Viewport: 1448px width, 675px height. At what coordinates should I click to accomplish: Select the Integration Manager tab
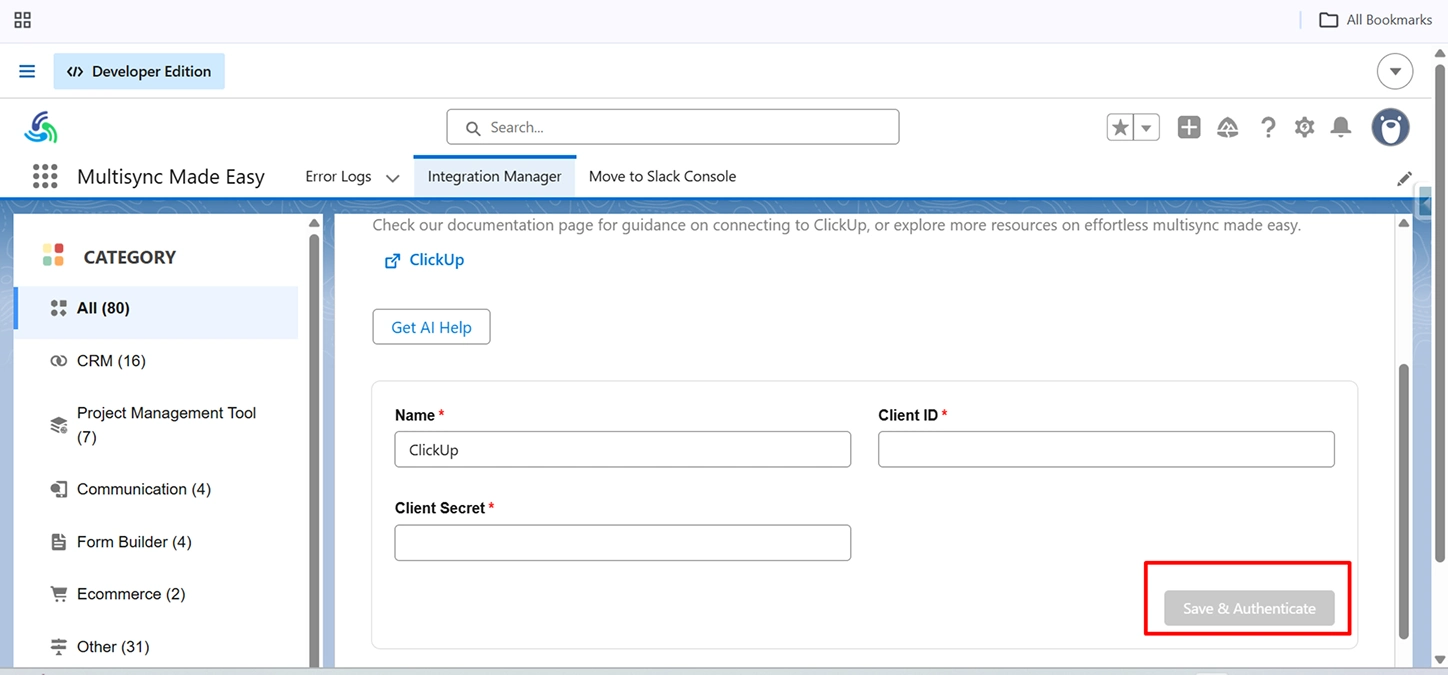[x=495, y=177]
